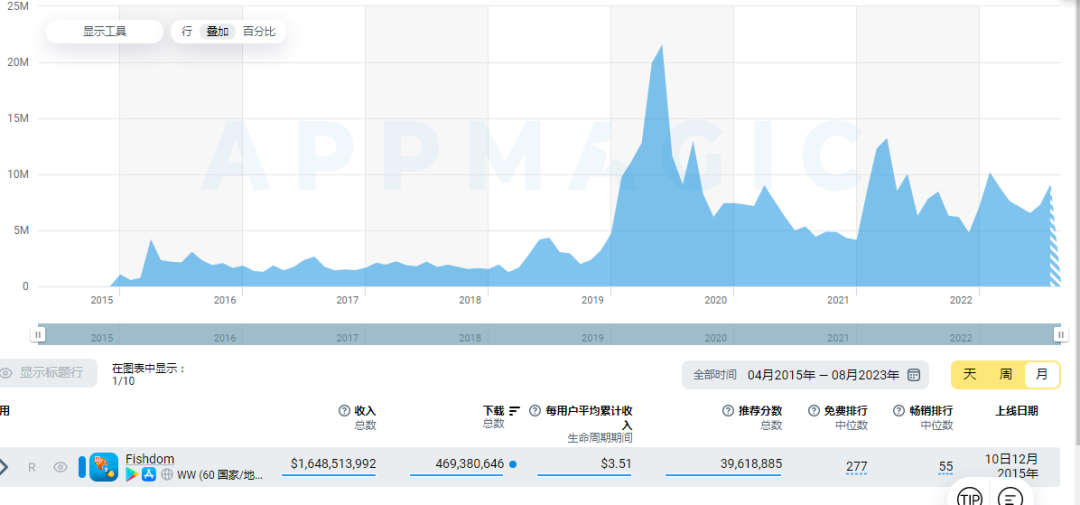The width and height of the screenshot is (1080, 505).
Task: Open the 显示工具 display tools button
Action: (105, 32)
